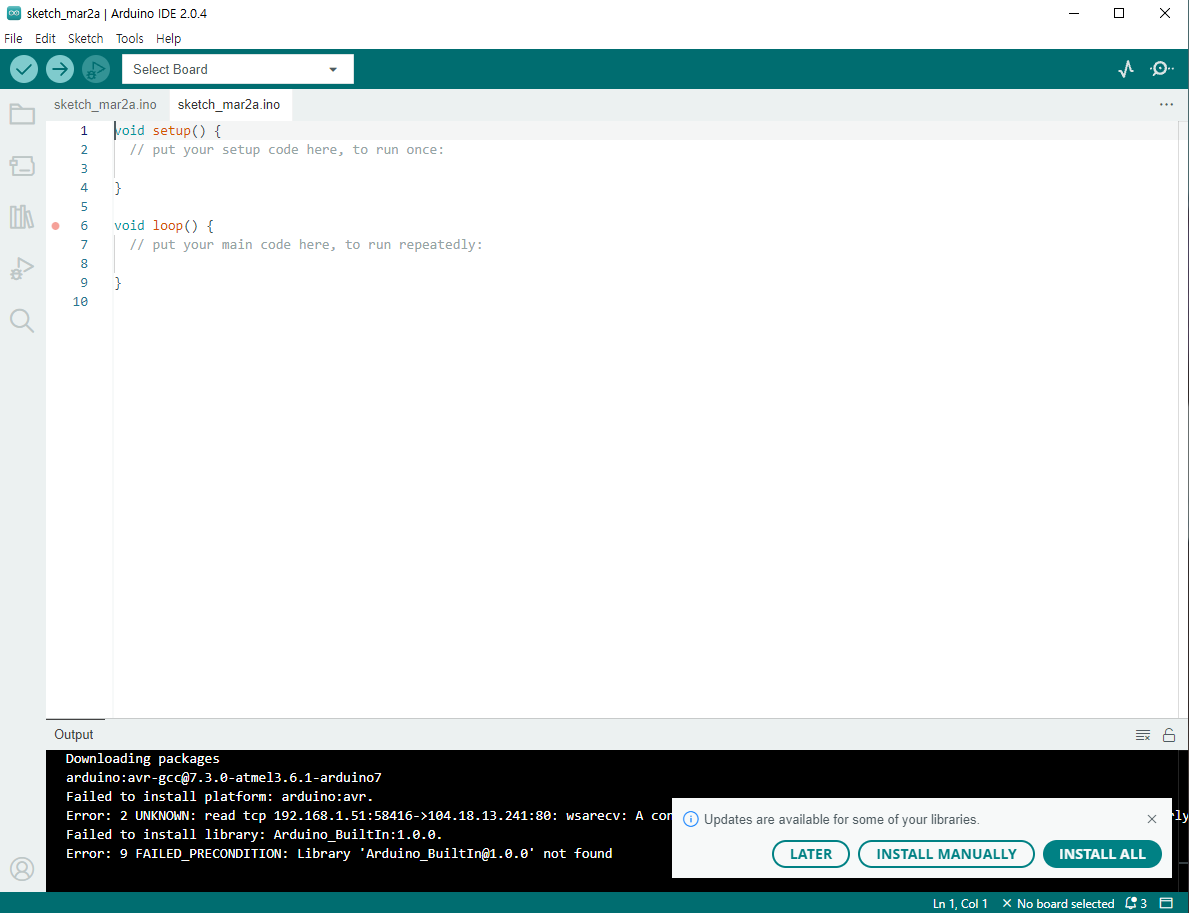Click the Arduino logo in title bar
This screenshot has height=913, width=1189.
[14, 13]
